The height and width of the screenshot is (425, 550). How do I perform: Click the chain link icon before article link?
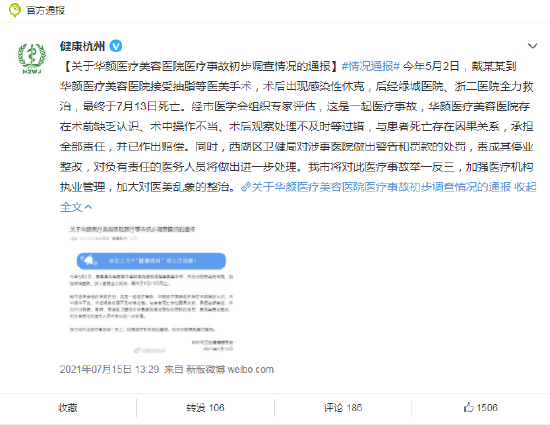coord(246,187)
